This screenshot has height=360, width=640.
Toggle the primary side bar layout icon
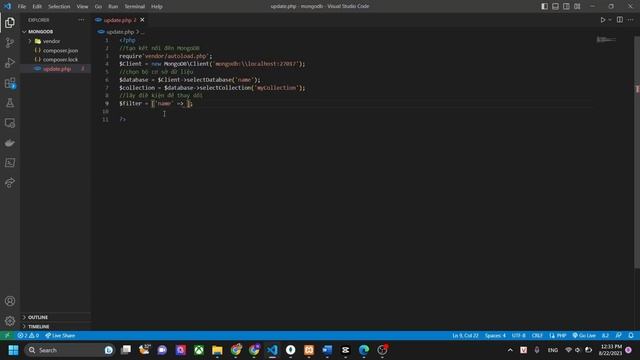click(544, 6)
